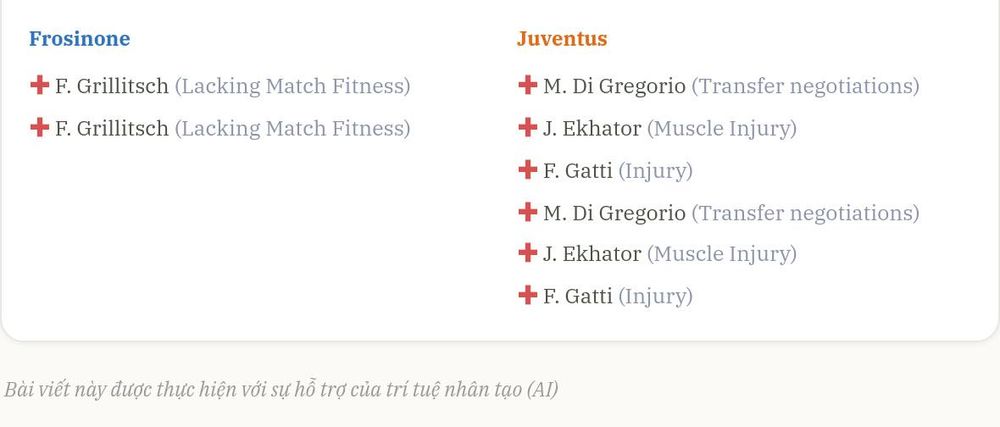Click the last '(Injury)' reason text

[656, 296]
